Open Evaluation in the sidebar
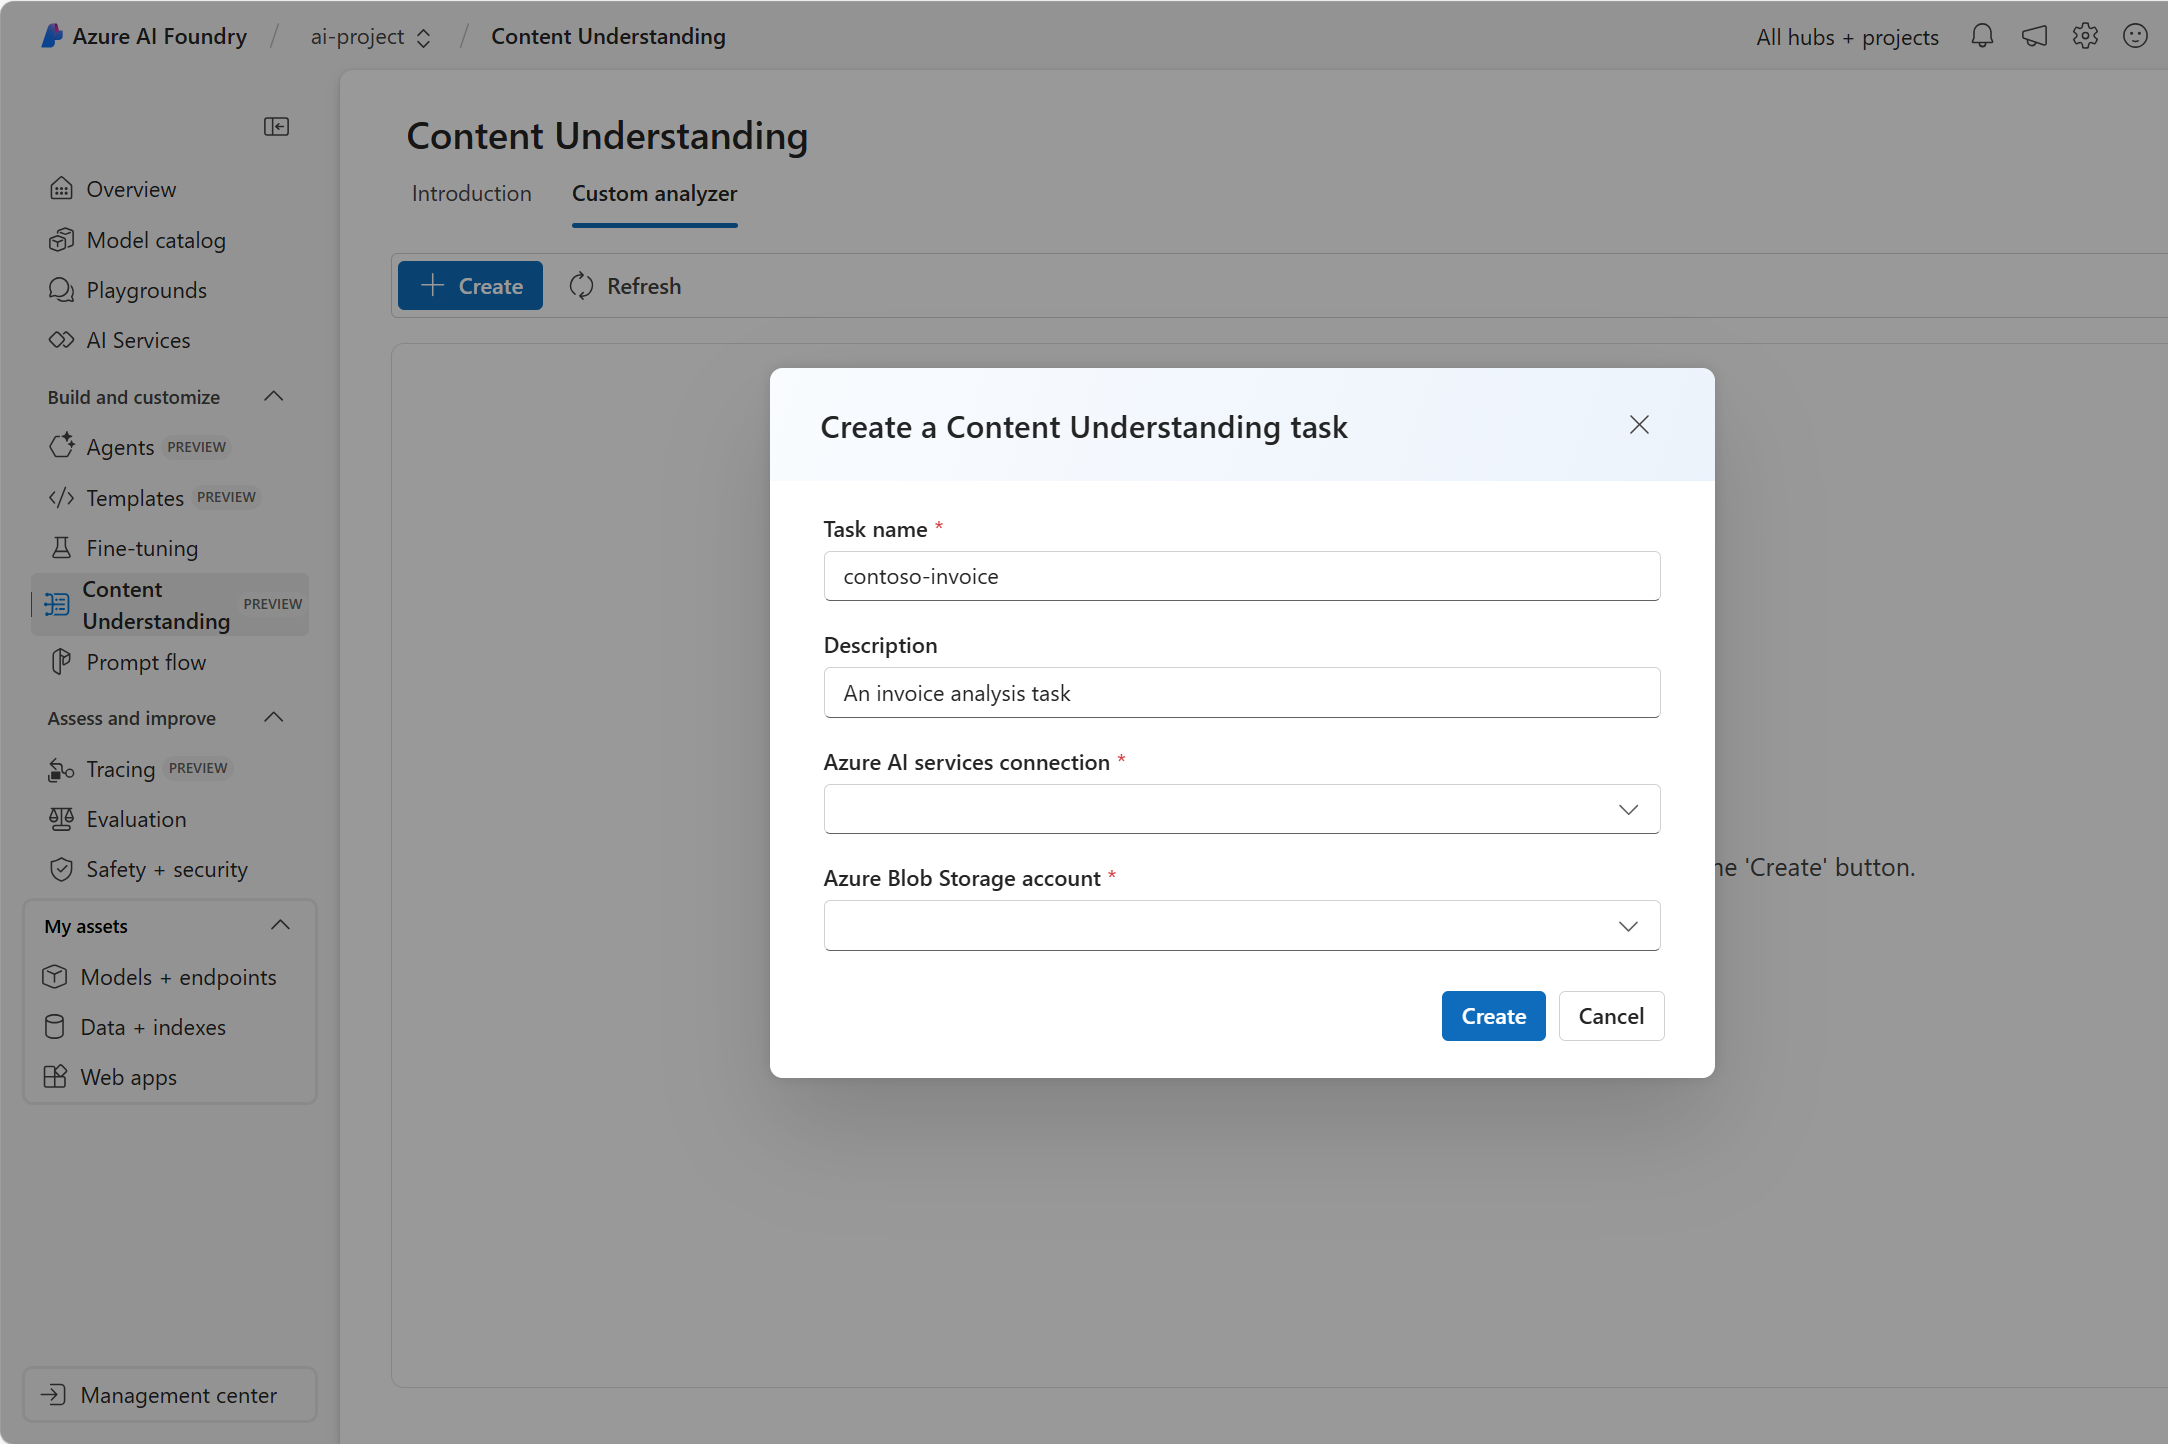Image resolution: width=2168 pixels, height=1444 pixels. (137, 819)
